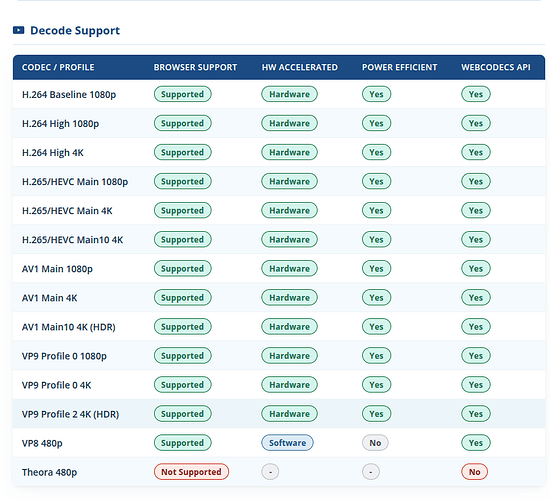Select the VP9 Profile 0 4K row label
Image resolution: width=550 pixels, height=500 pixels.
56,385
